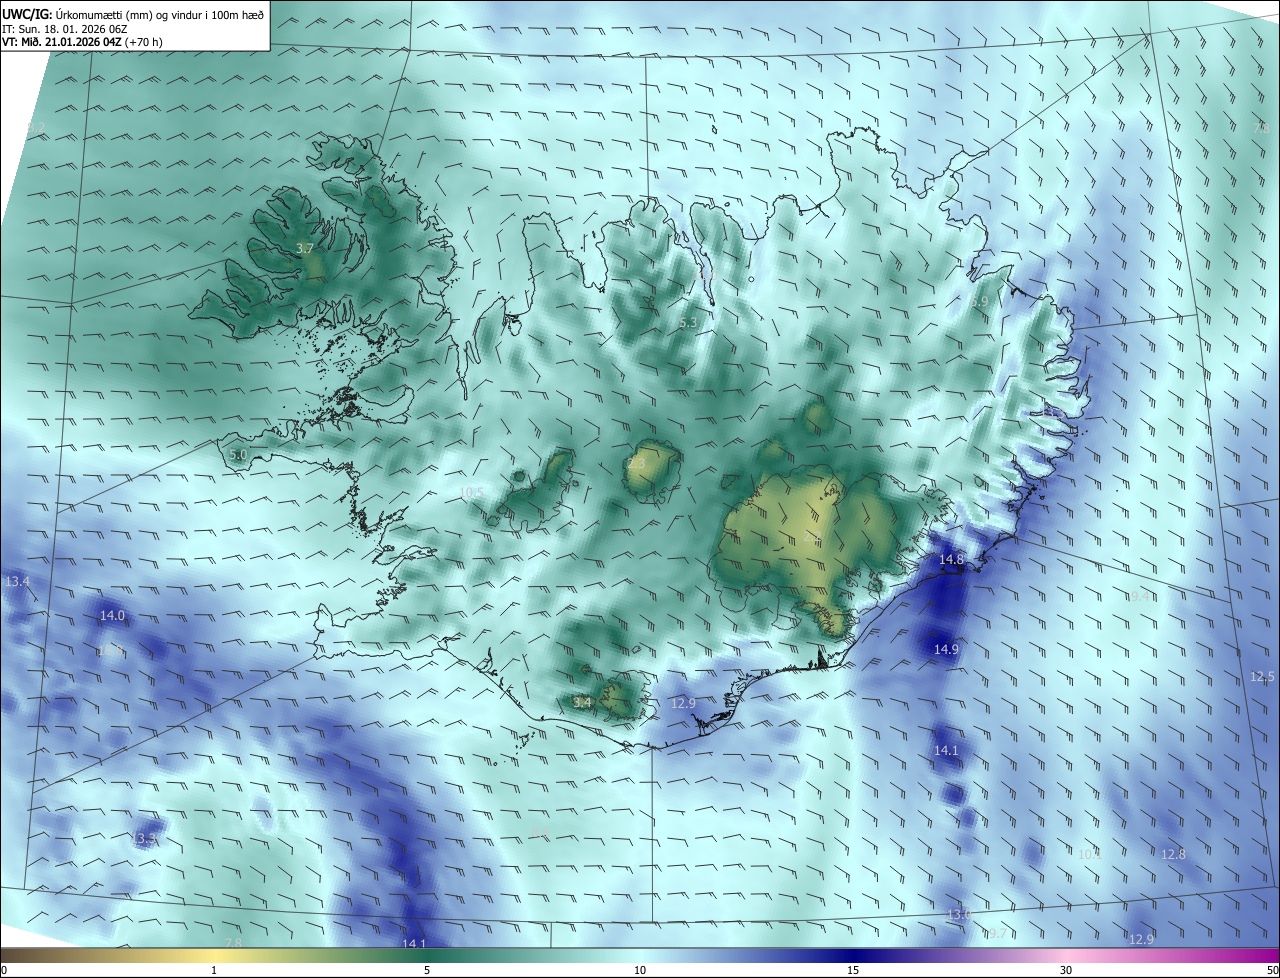
Task: Click the 14.8 value on the southeast coast
Action: coord(951,559)
